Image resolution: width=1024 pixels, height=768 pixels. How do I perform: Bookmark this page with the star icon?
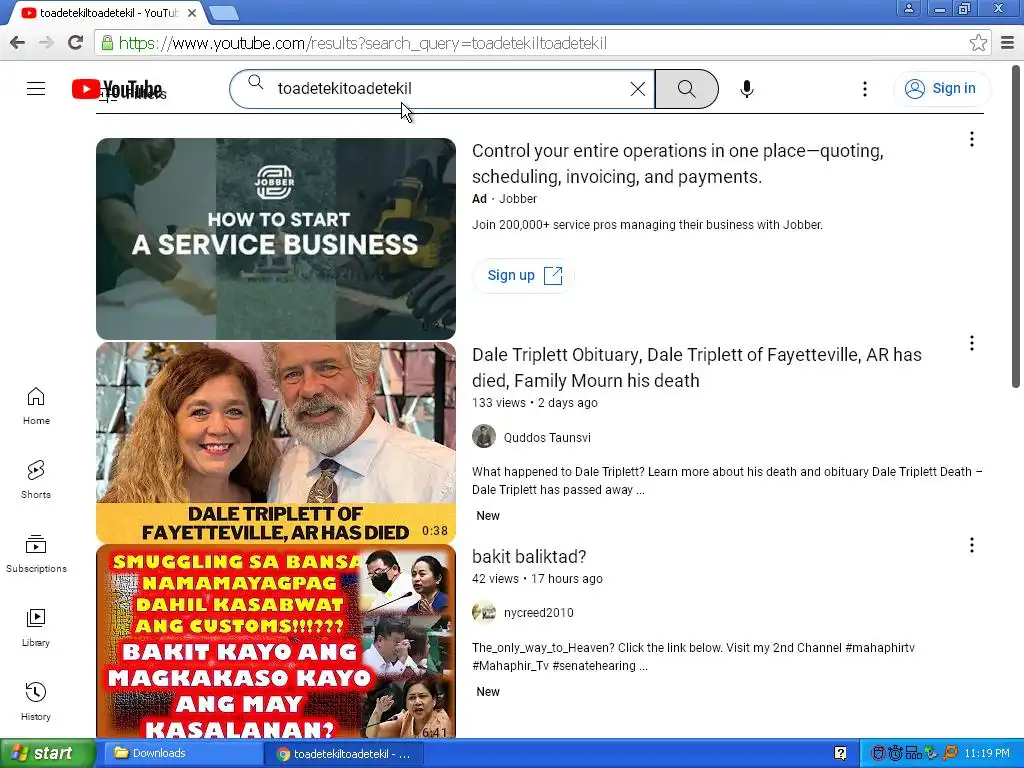coord(978,43)
